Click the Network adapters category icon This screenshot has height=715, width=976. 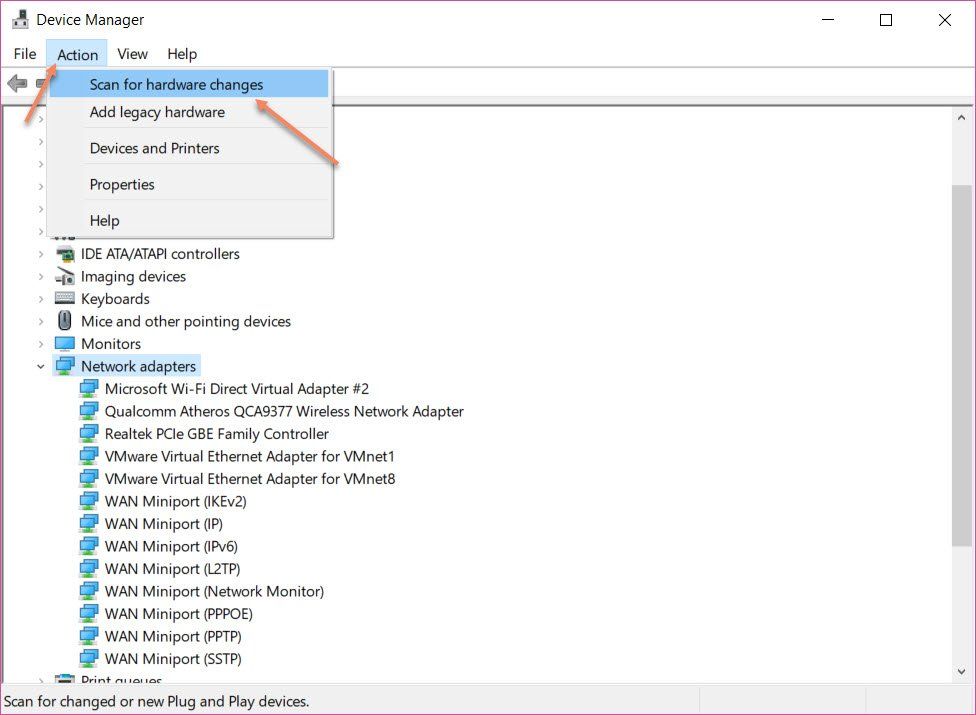pos(65,366)
